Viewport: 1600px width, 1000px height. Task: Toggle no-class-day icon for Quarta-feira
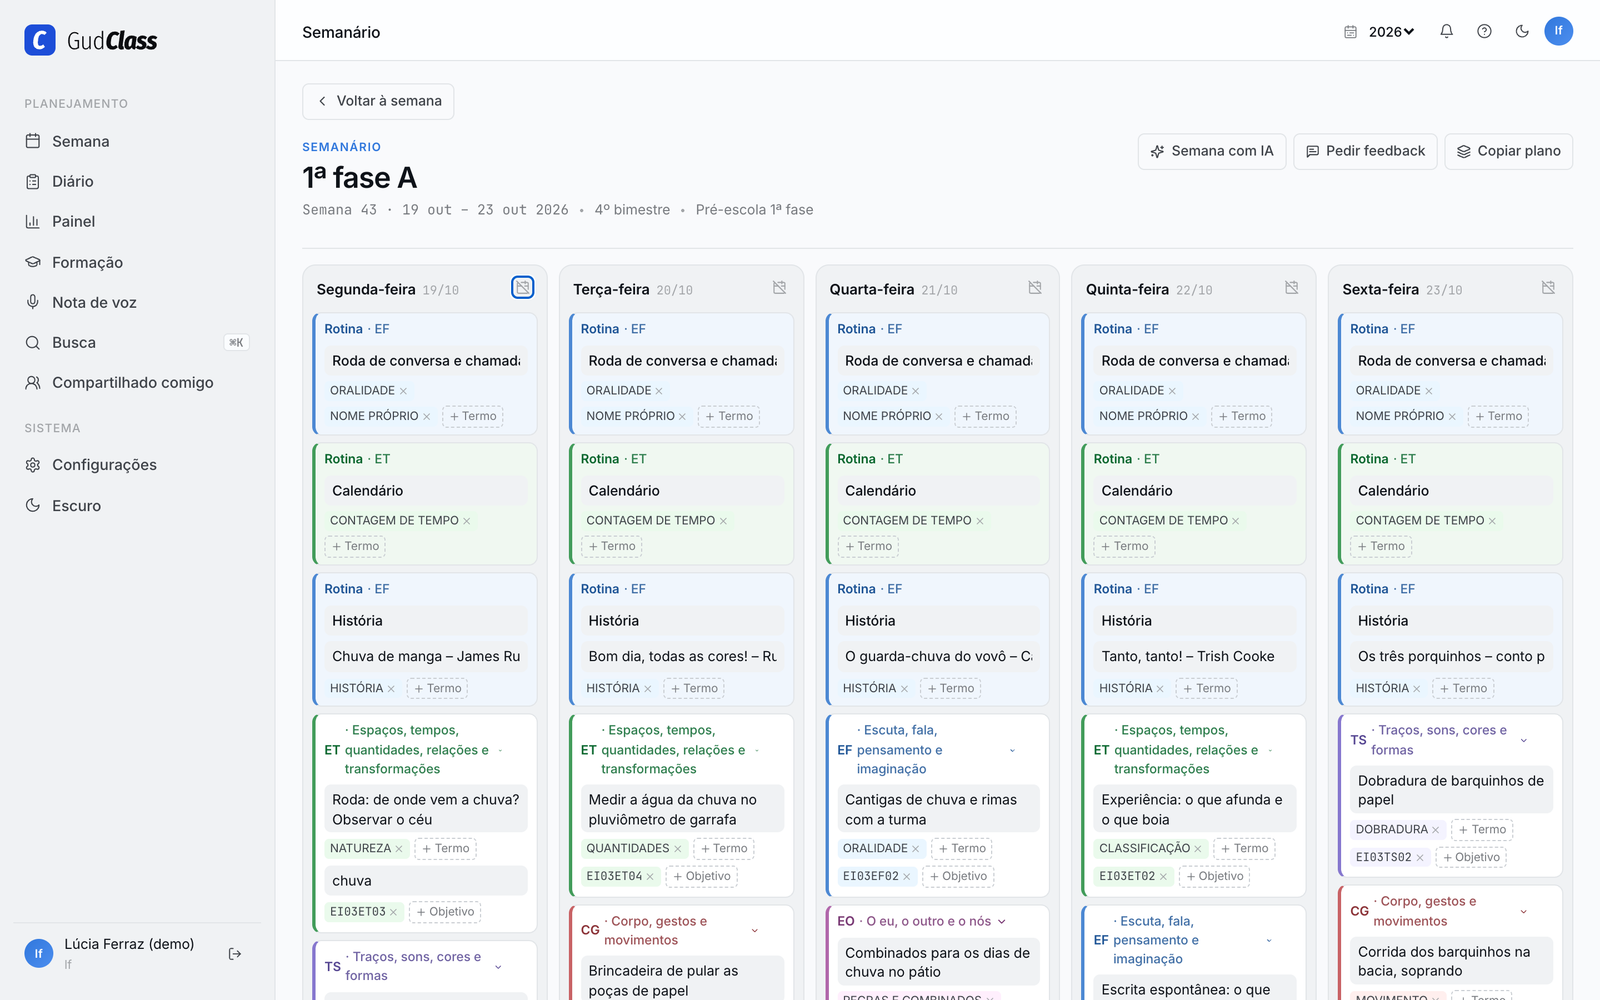[1035, 288]
